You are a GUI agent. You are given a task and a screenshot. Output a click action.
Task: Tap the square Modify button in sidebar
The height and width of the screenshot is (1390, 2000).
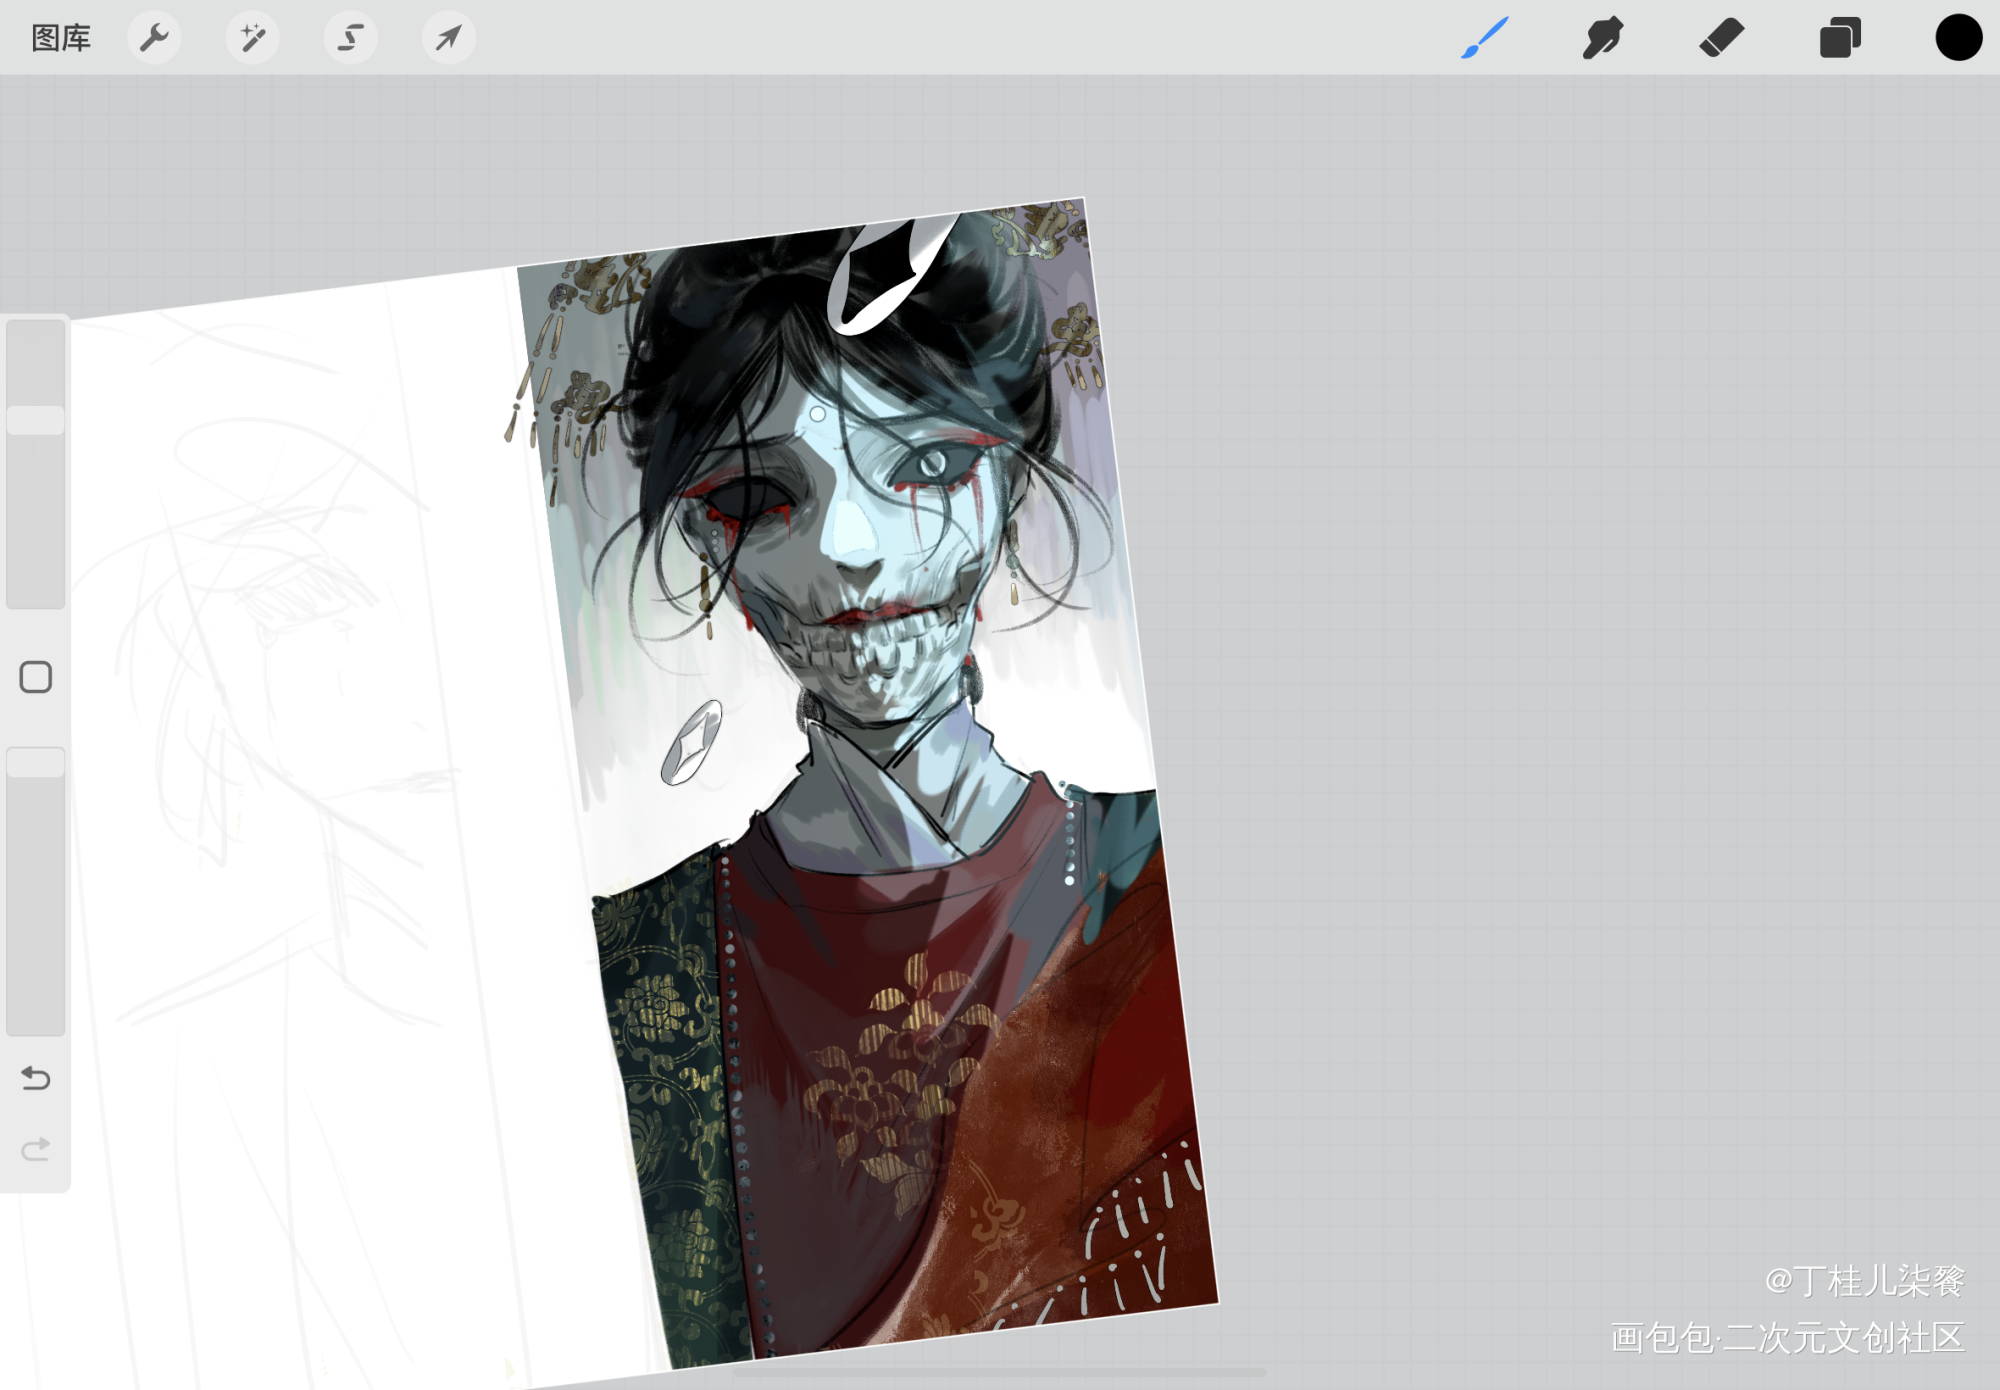pyautogui.click(x=36, y=677)
